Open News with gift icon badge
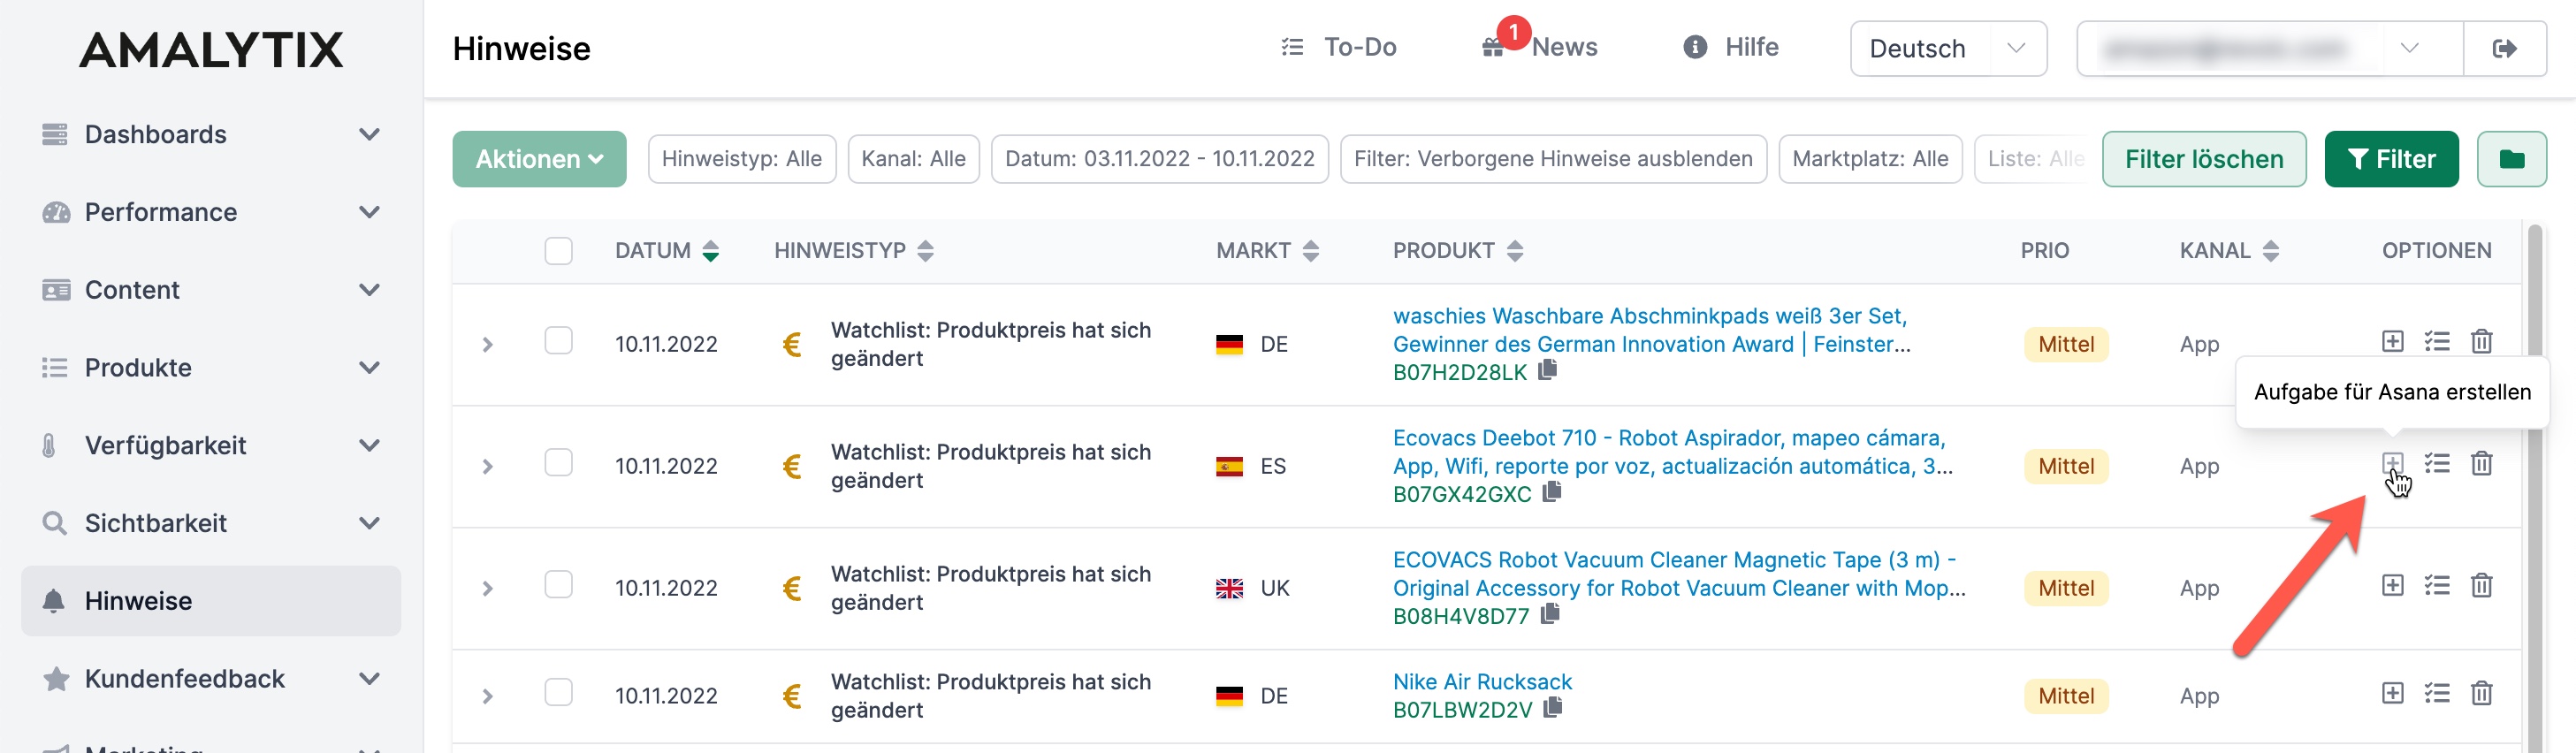 (1540, 47)
